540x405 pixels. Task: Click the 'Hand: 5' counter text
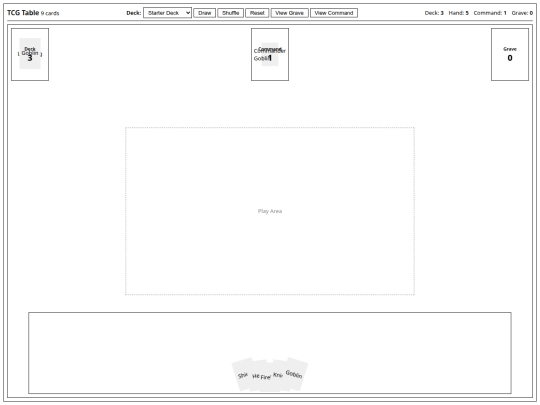click(458, 13)
